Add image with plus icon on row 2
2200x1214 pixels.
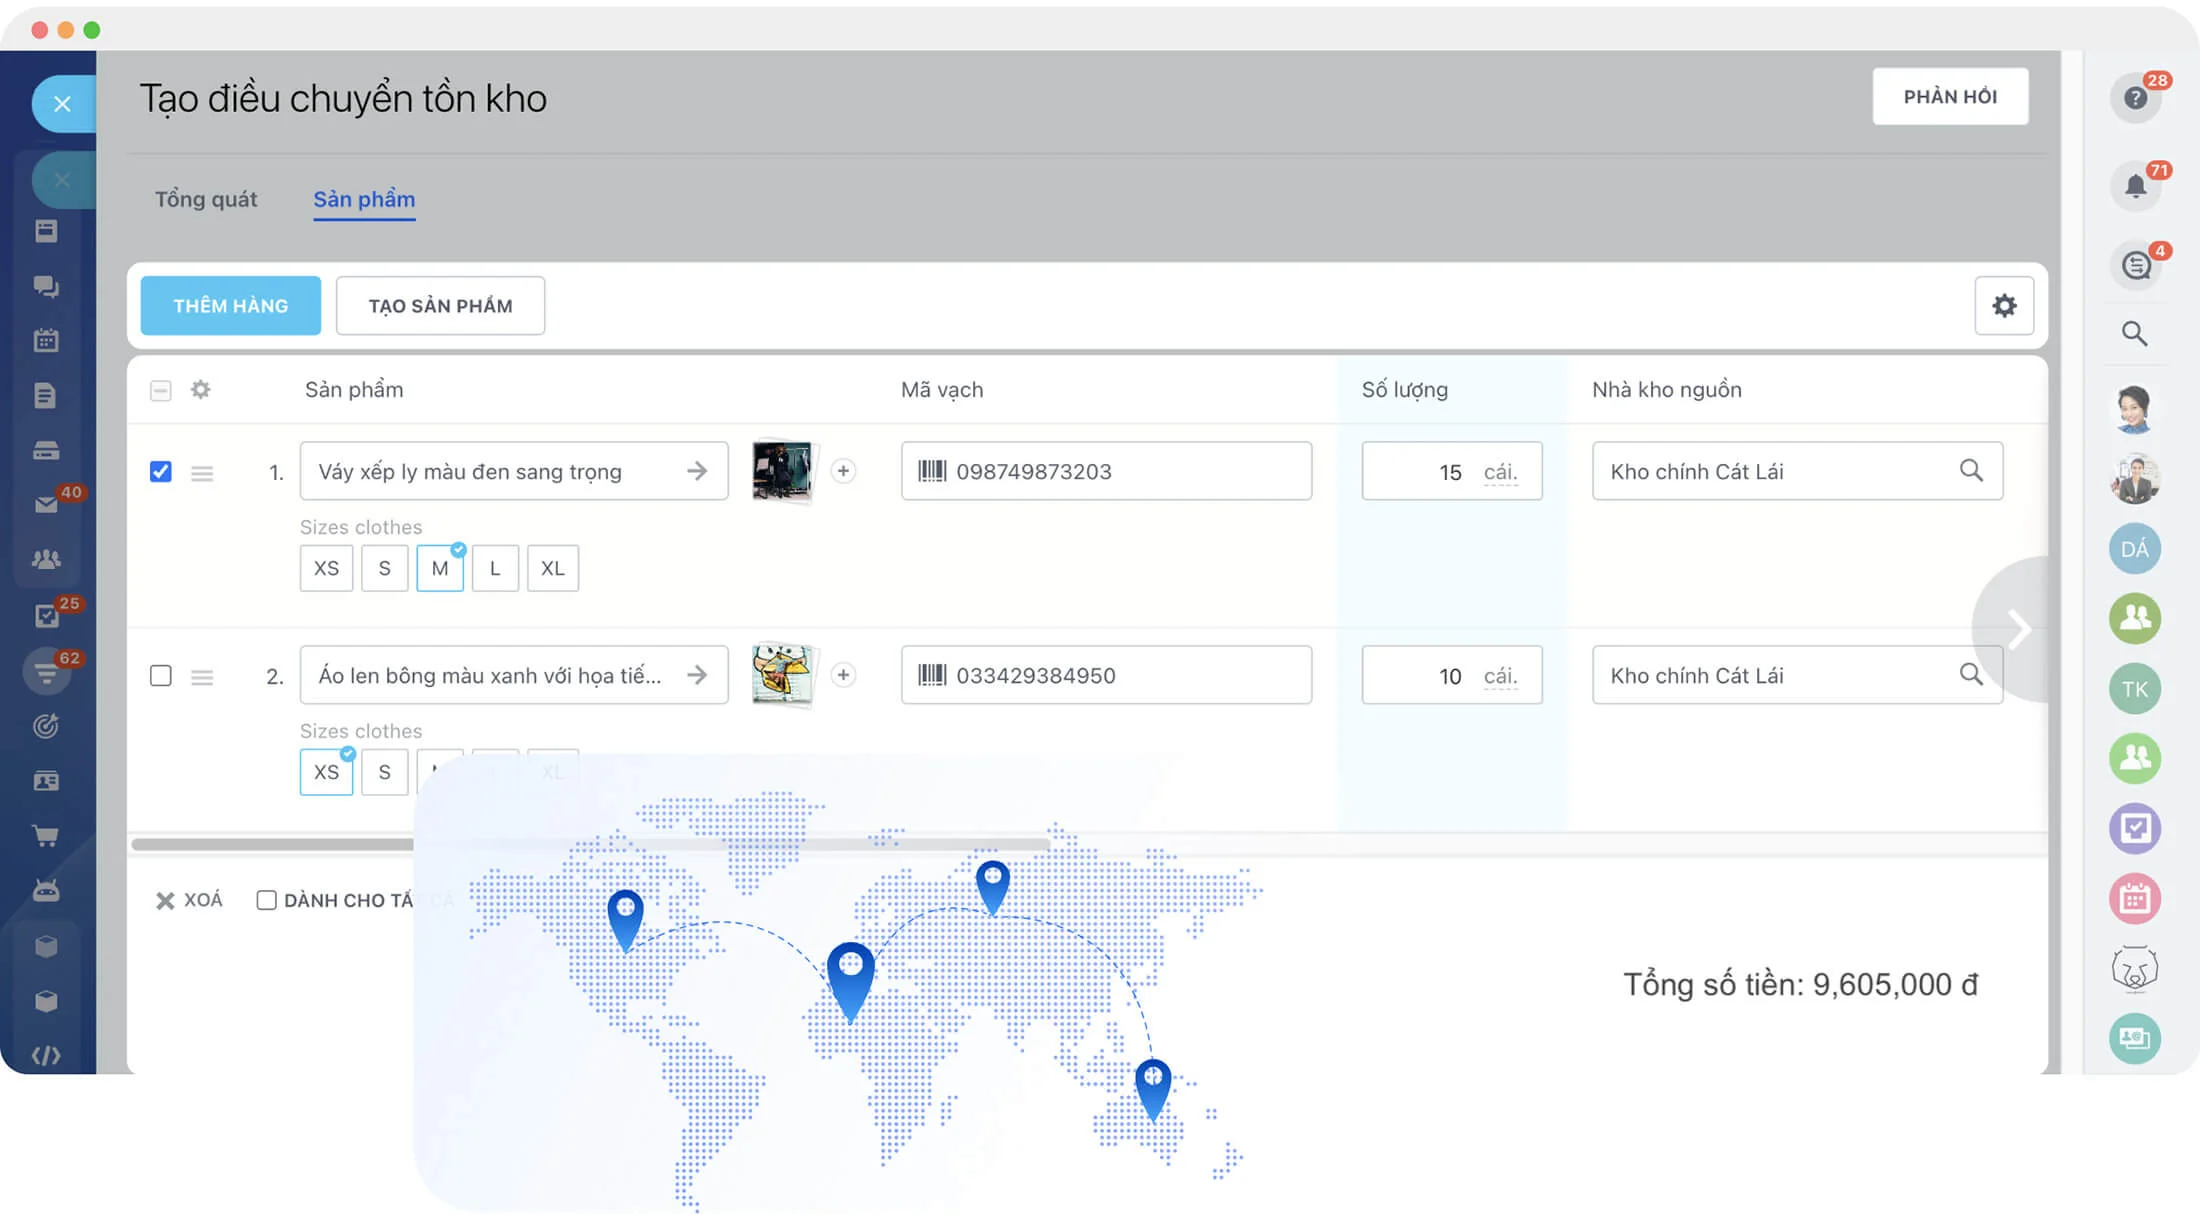[x=843, y=675]
